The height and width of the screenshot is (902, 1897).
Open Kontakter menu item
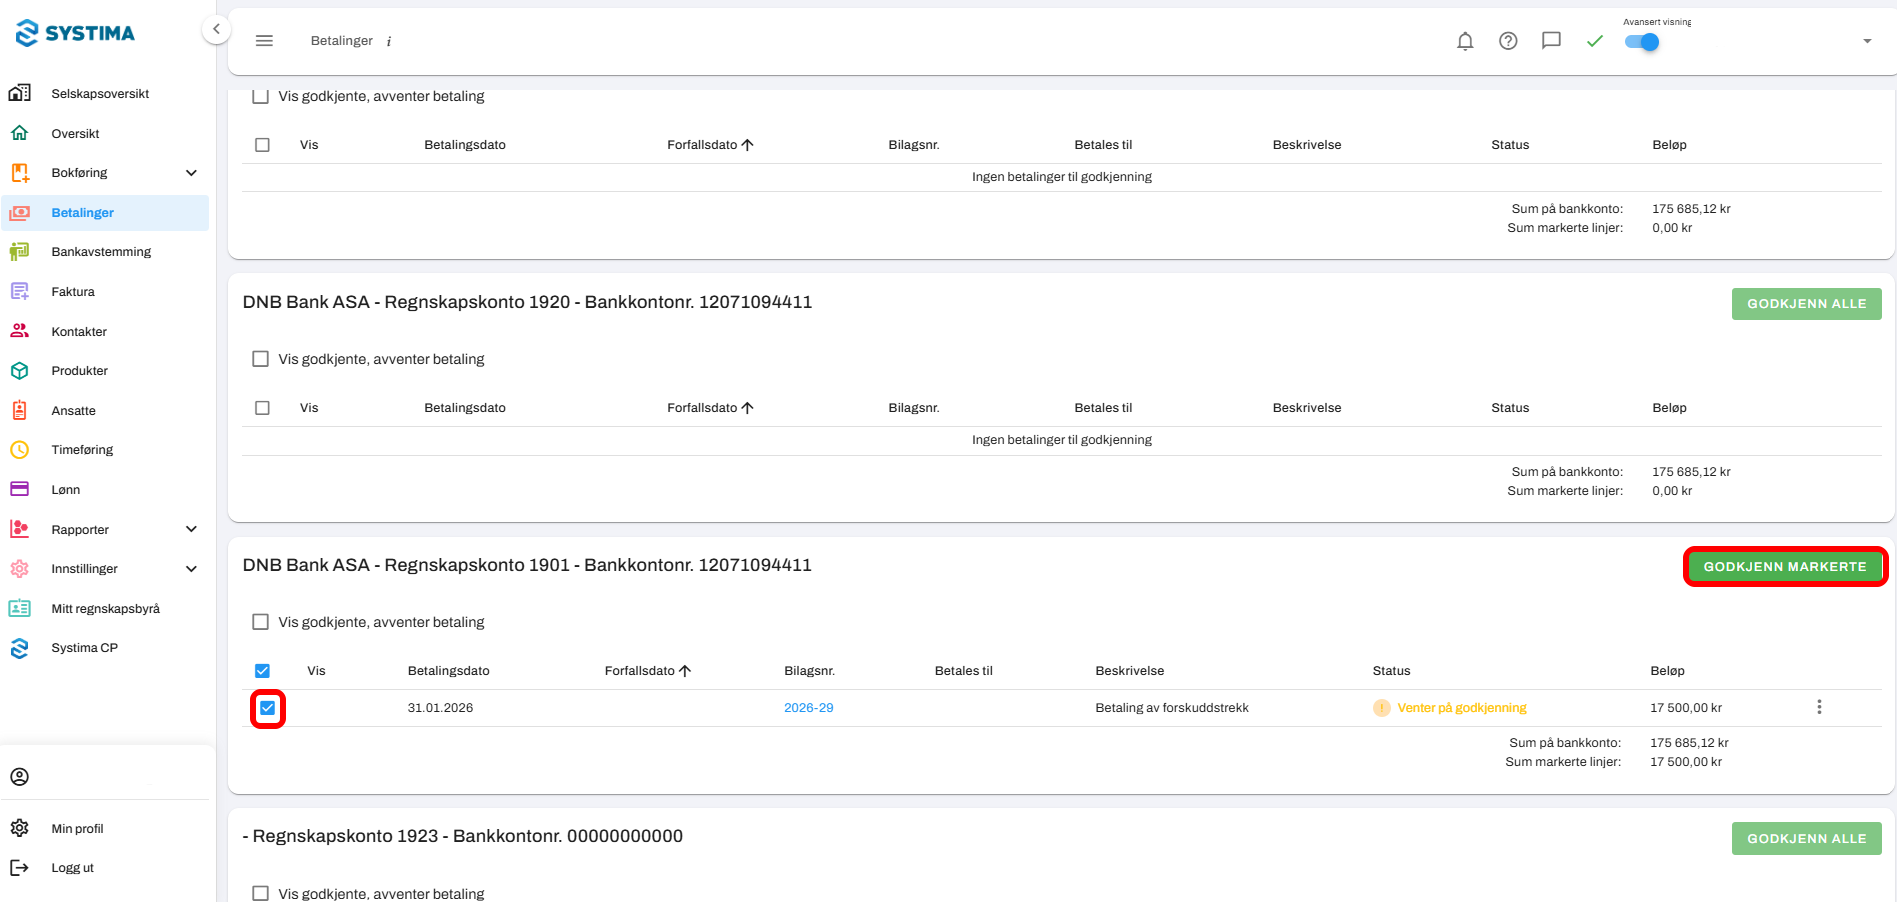[79, 331]
